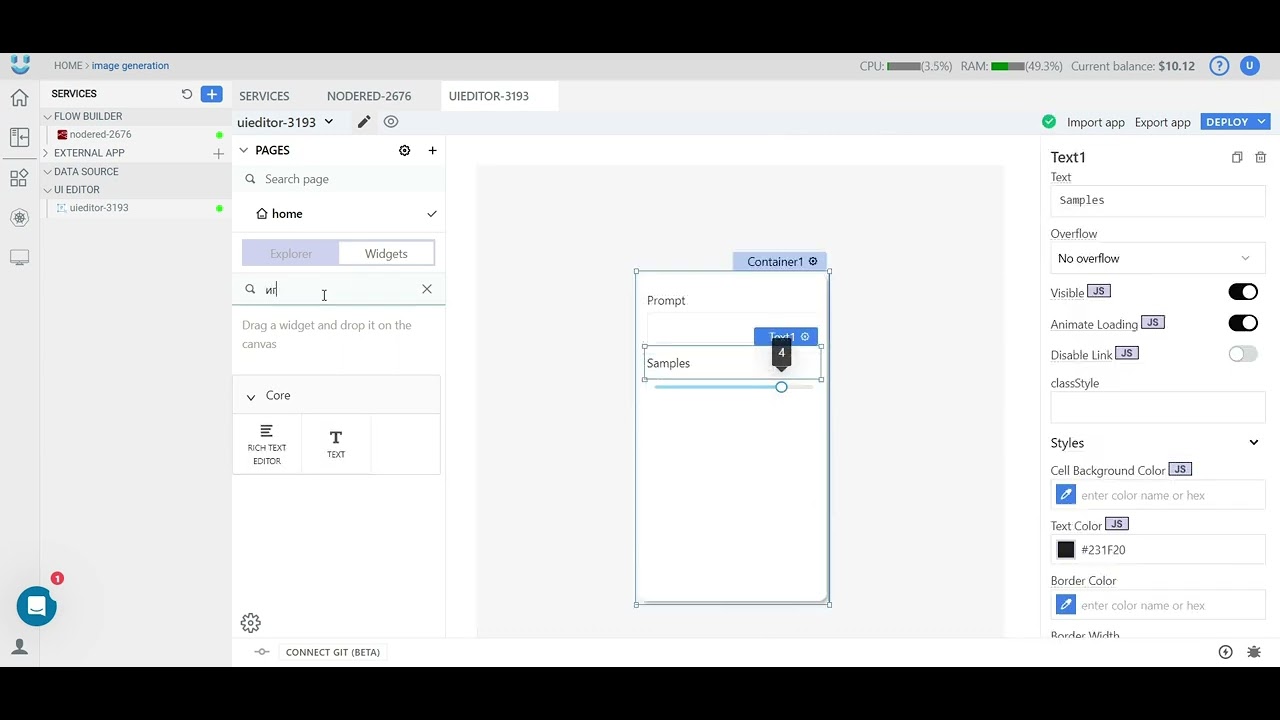1280x720 pixels.
Task: Collapse the UI Editor tree section
Action: point(47,190)
